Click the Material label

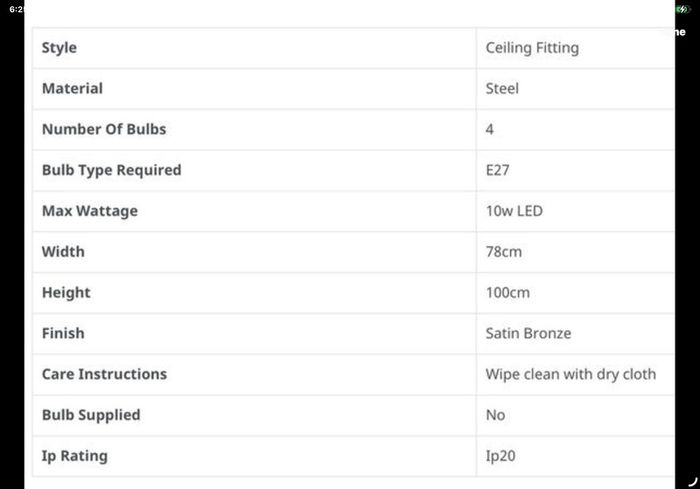point(72,88)
